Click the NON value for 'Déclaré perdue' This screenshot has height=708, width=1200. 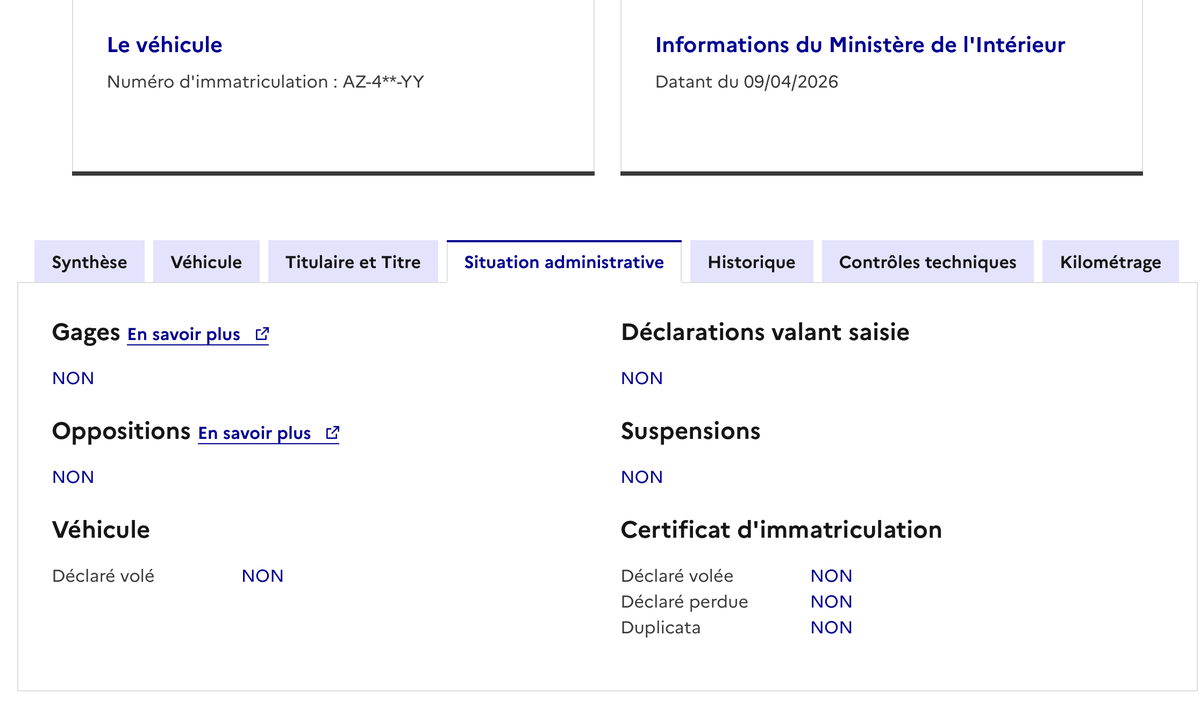[831, 602]
